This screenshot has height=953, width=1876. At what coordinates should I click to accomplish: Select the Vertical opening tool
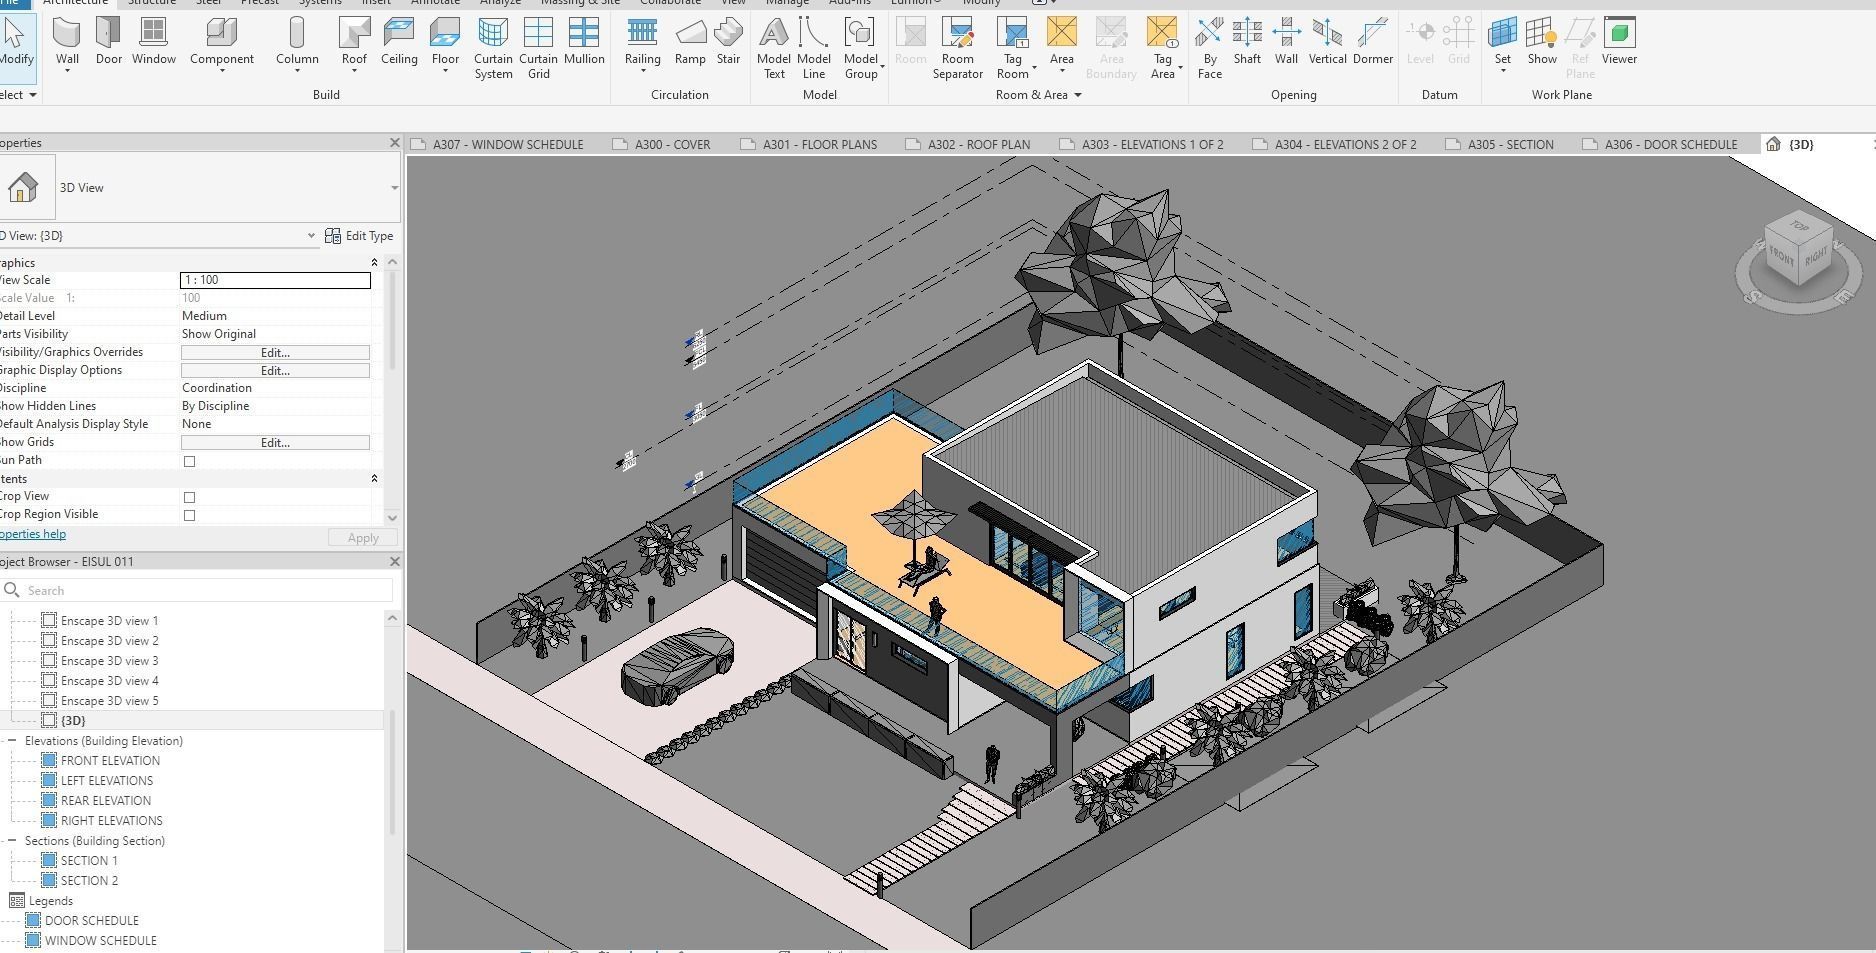pos(1327,43)
